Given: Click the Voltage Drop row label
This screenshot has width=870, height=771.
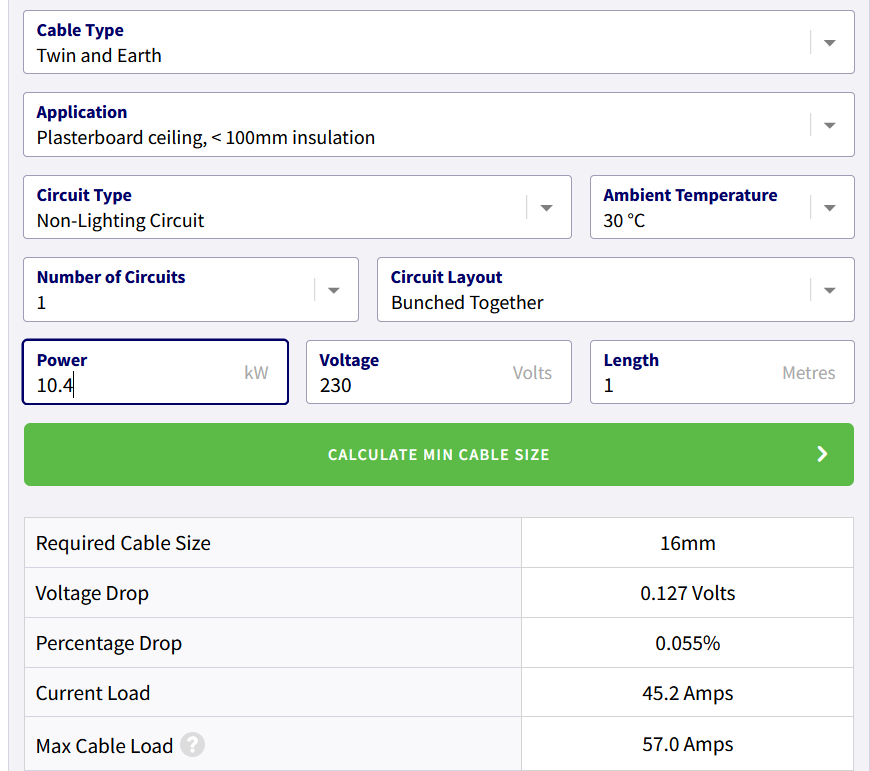Looking at the screenshot, I should coord(92,593).
